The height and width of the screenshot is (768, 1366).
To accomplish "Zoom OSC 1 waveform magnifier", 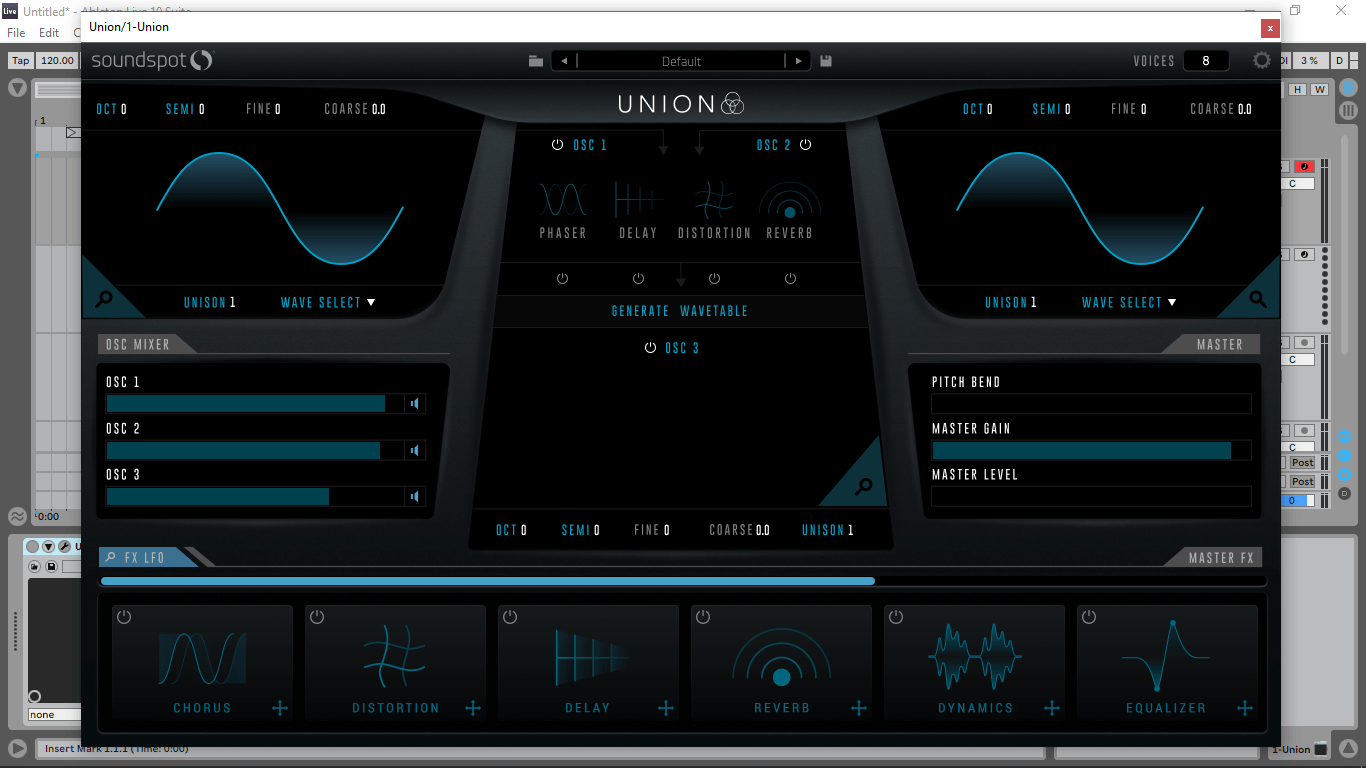I will click(x=104, y=298).
